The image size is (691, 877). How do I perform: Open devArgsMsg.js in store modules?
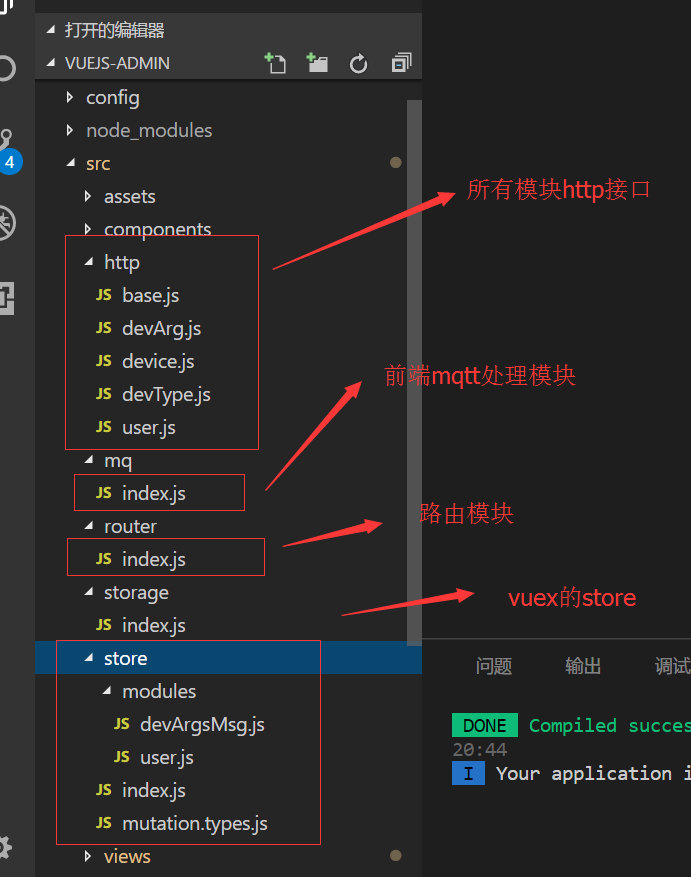(x=202, y=725)
